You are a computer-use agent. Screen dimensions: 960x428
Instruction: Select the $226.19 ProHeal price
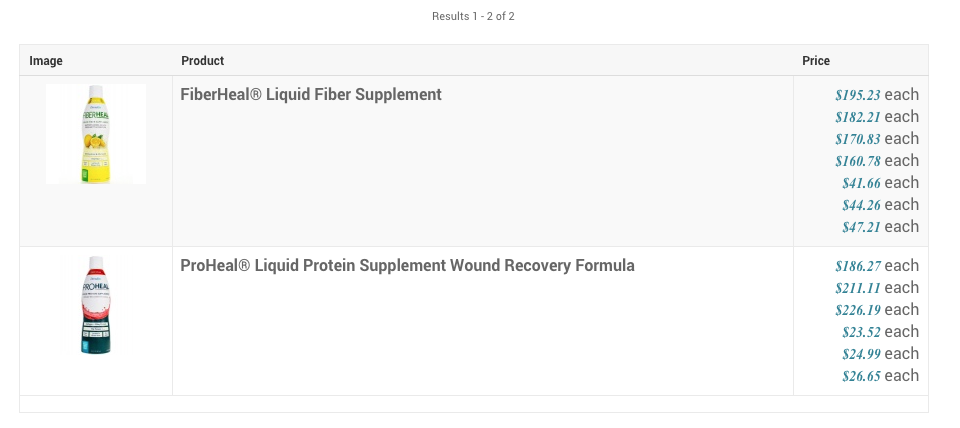[858, 310]
